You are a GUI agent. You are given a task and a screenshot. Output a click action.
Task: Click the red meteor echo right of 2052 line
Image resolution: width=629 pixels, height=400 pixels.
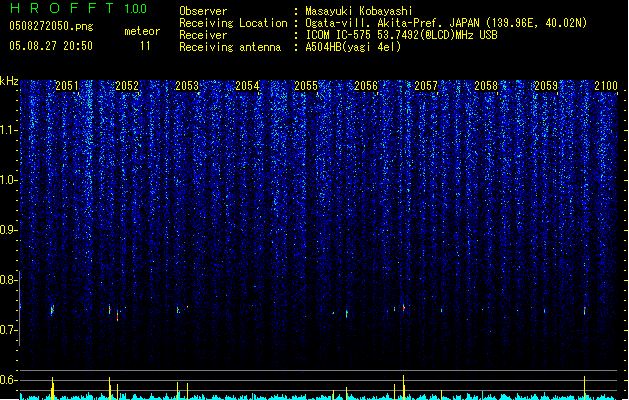tap(118, 316)
